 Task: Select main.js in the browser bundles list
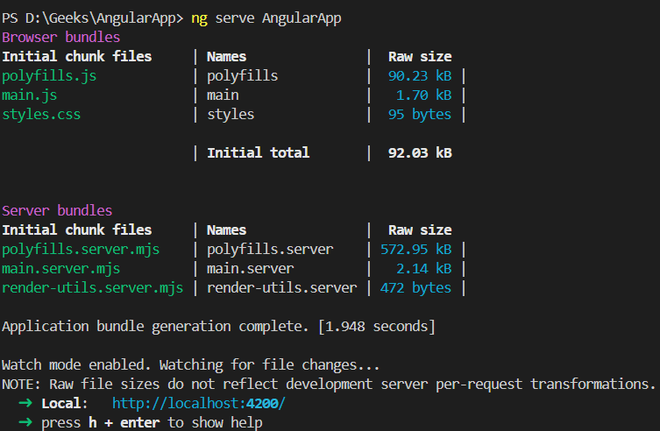tap(29, 95)
